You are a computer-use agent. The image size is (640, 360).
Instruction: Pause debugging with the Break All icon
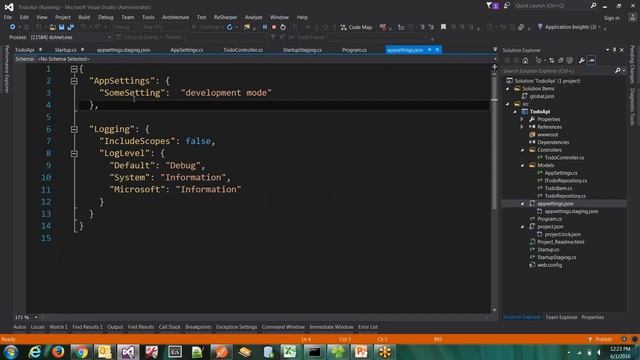[x=264, y=27]
